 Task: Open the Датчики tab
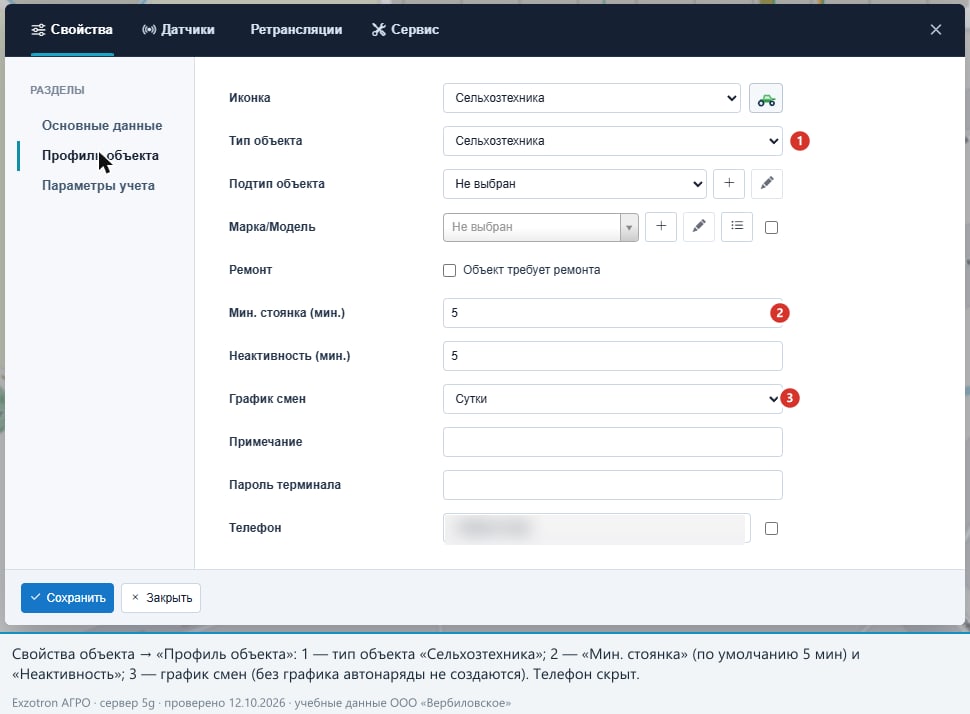pos(178,30)
